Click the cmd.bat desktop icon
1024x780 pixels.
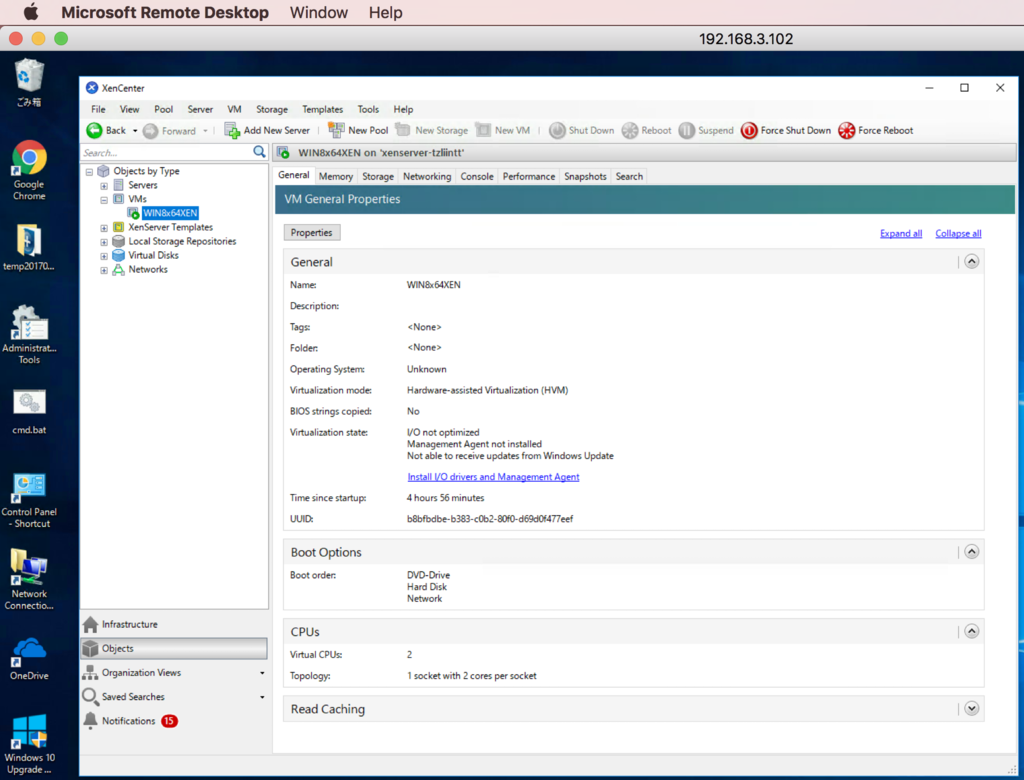point(29,412)
